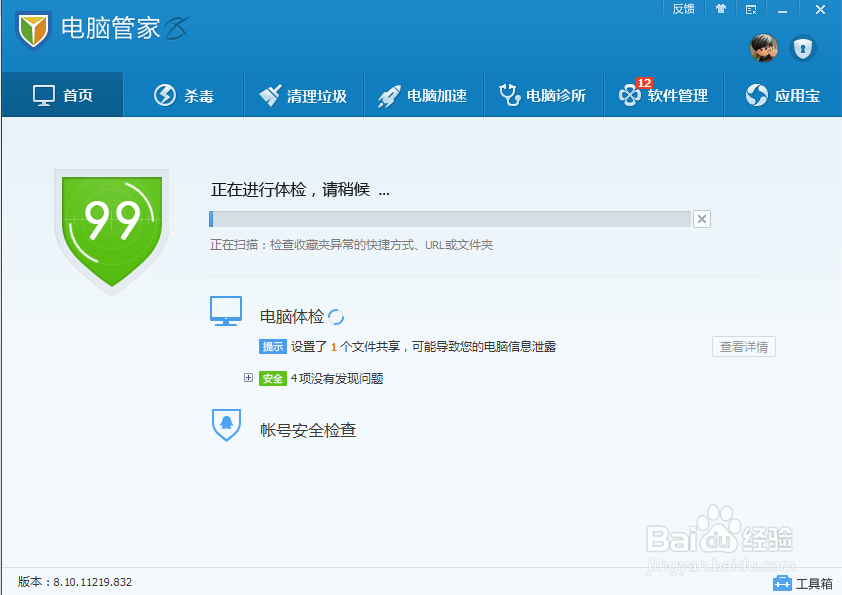Switch to the 杀毒 antivirus tab
The height and width of the screenshot is (595, 842).
pyautogui.click(x=184, y=95)
